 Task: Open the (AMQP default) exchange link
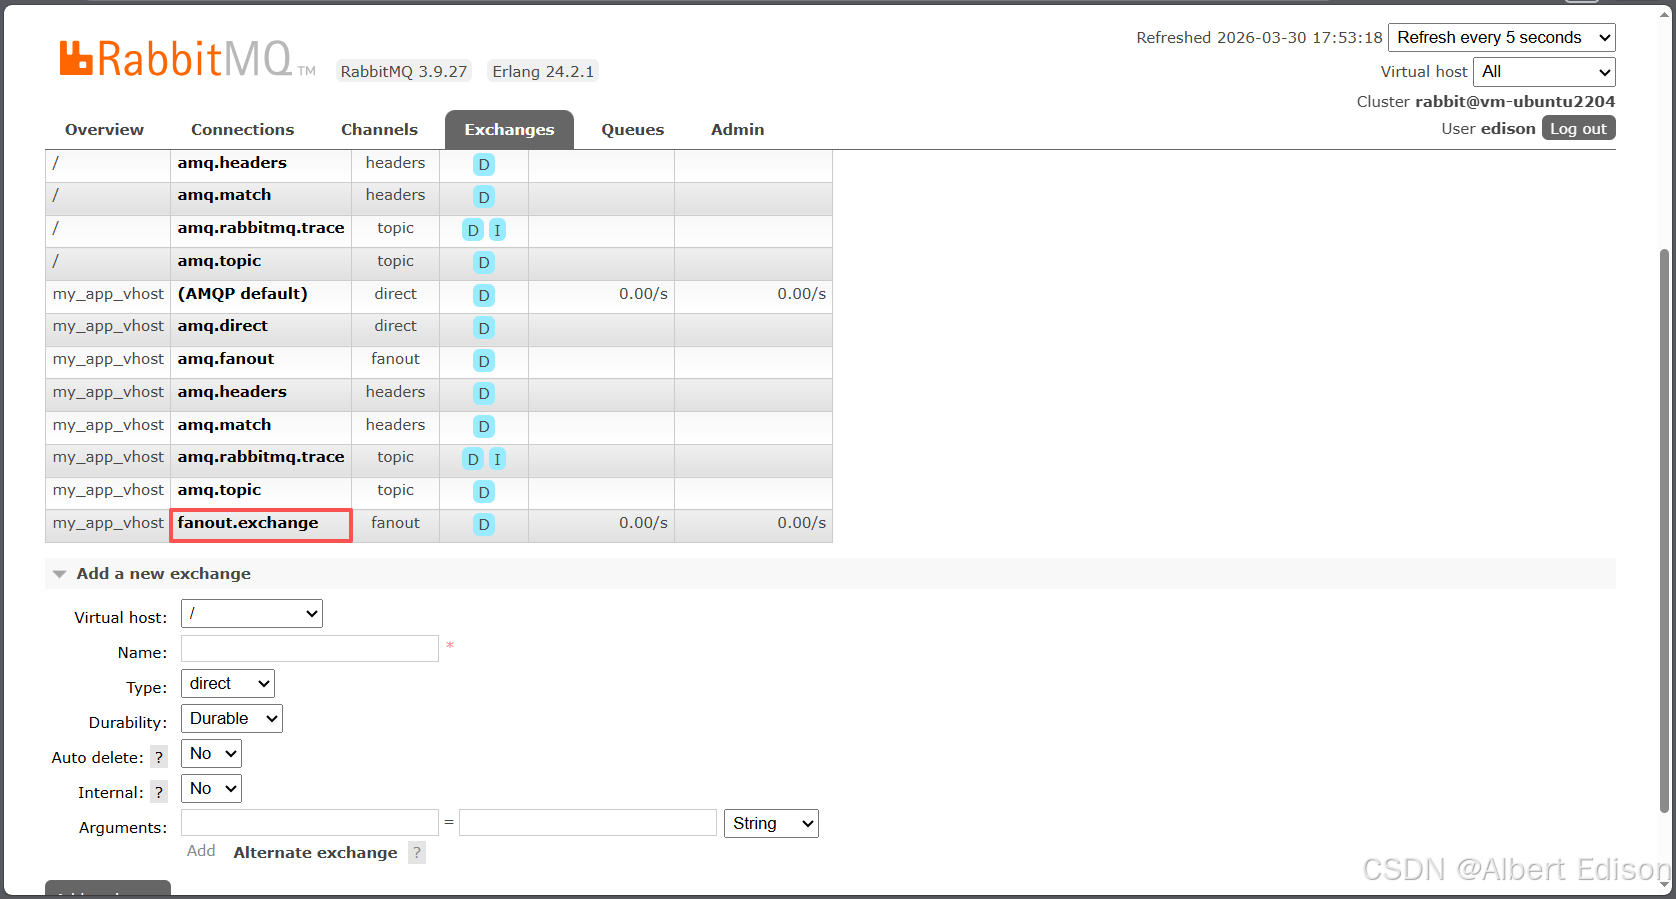tap(243, 294)
